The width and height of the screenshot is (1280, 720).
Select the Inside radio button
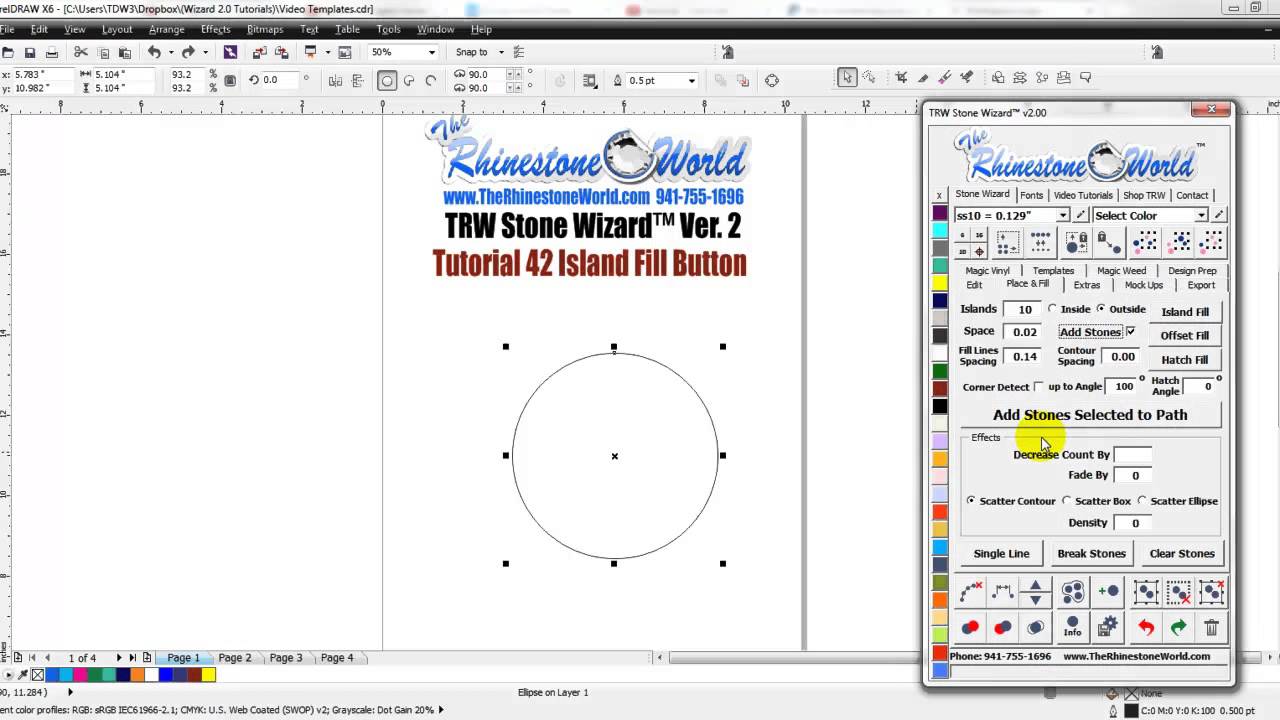pyautogui.click(x=1052, y=309)
